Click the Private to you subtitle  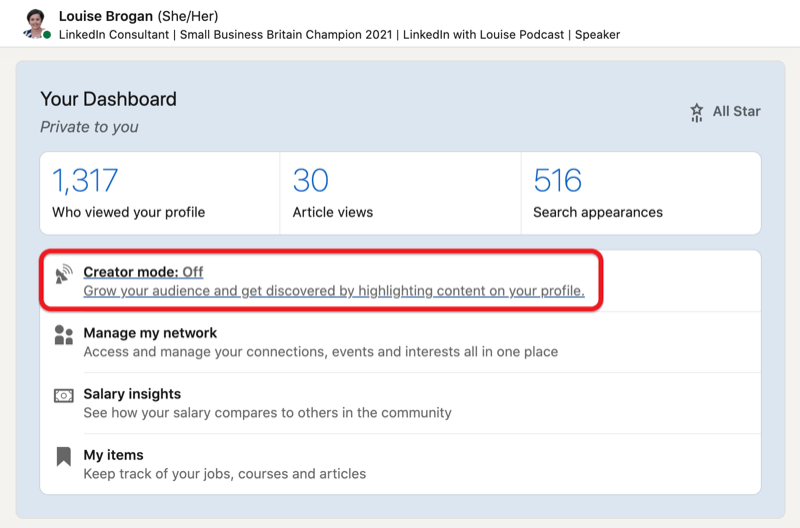click(x=89, y=127)
